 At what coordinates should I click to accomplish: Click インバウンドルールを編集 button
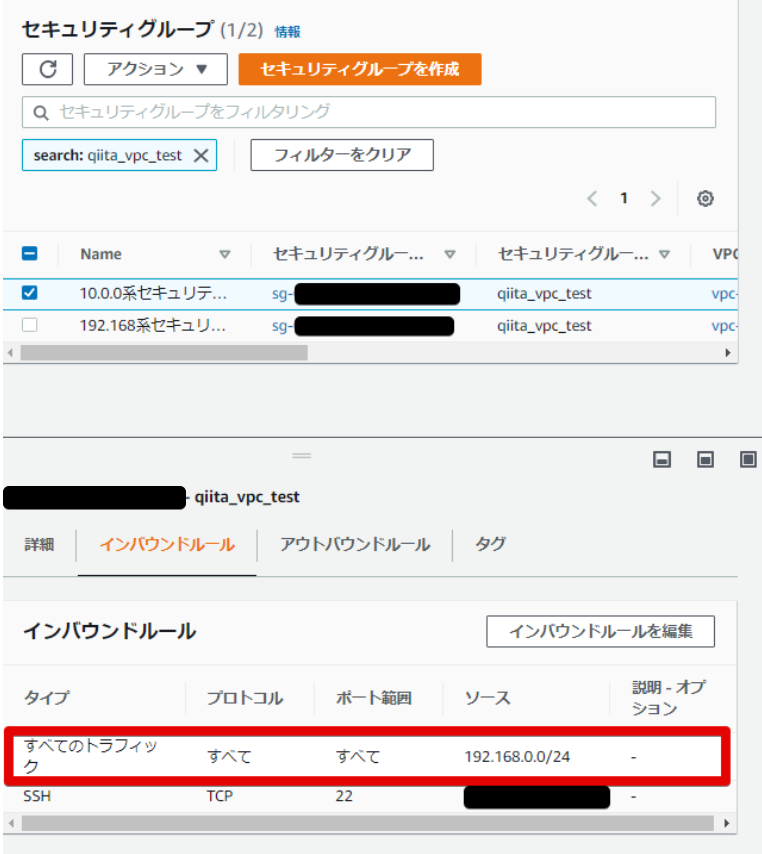pos(600,632)
